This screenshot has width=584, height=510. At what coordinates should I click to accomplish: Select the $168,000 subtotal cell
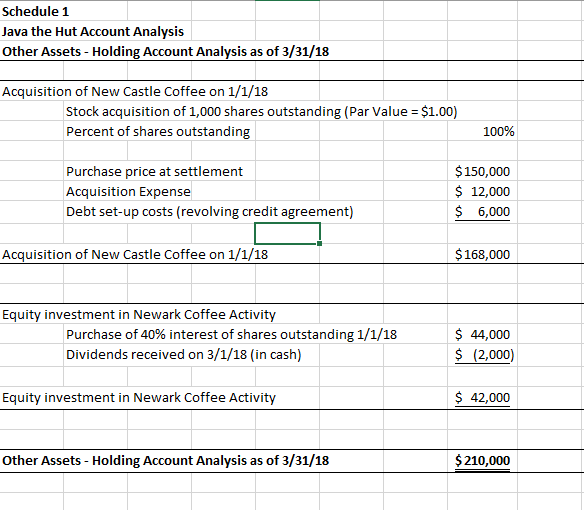click(482, 254)
